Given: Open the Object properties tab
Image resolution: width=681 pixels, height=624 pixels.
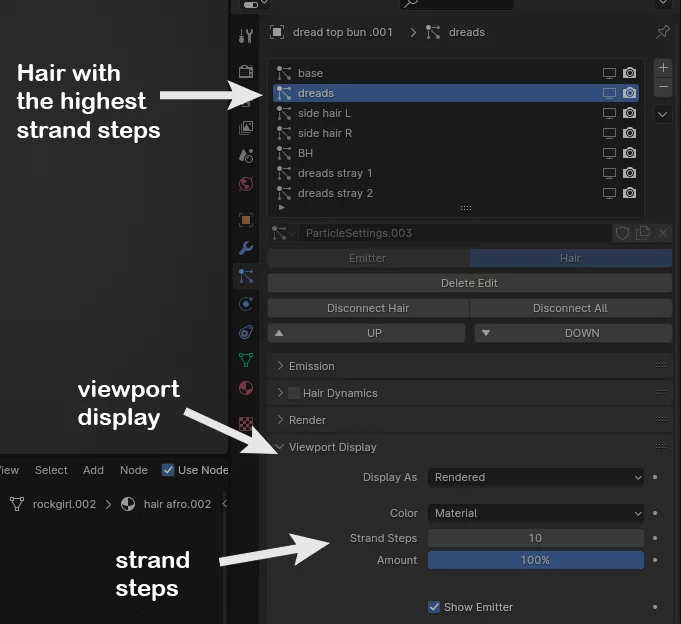Looking at the screenshot, I should point(246,220).
